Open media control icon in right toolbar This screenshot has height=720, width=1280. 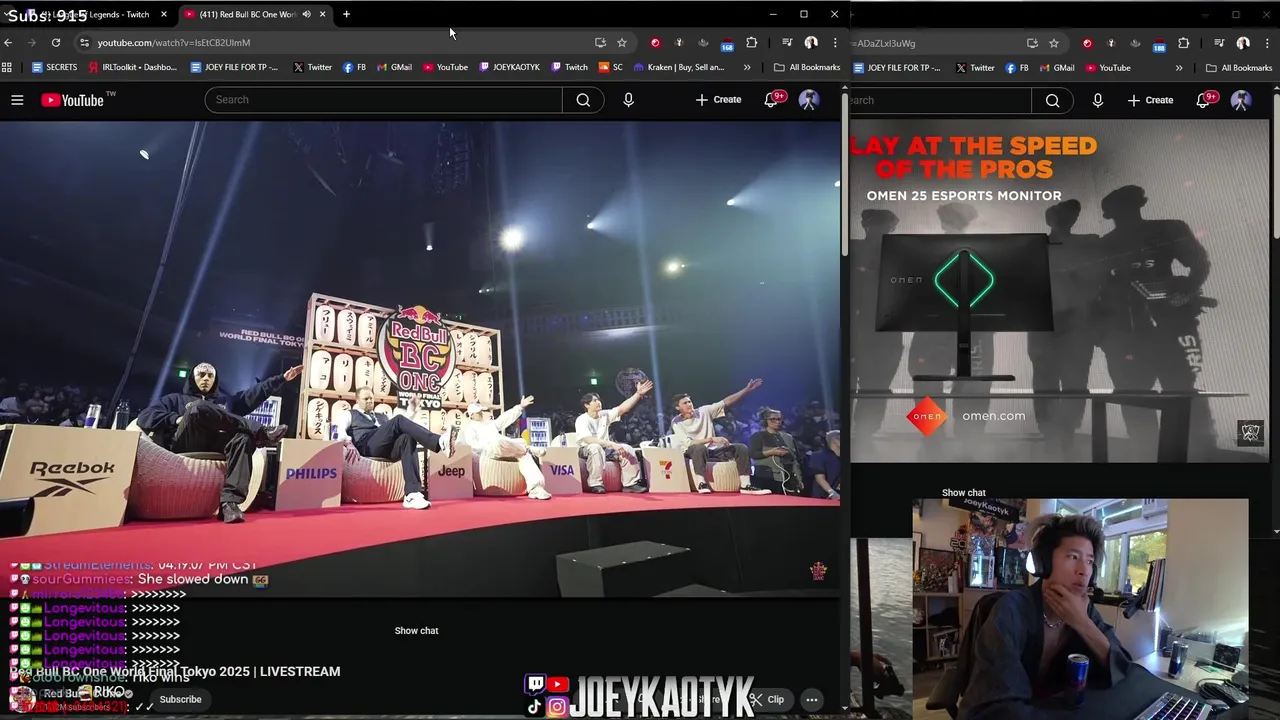[x=1219, y=43]
